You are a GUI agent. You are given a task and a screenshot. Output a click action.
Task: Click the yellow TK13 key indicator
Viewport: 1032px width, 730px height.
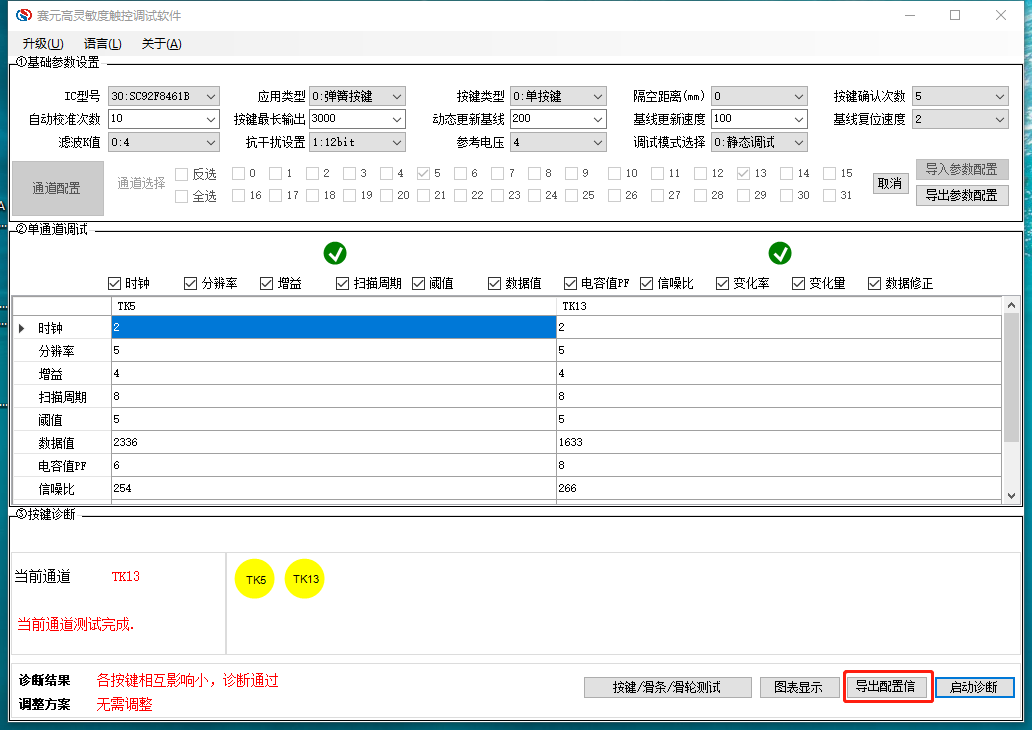pyautogui.click(x=305, y=579)
